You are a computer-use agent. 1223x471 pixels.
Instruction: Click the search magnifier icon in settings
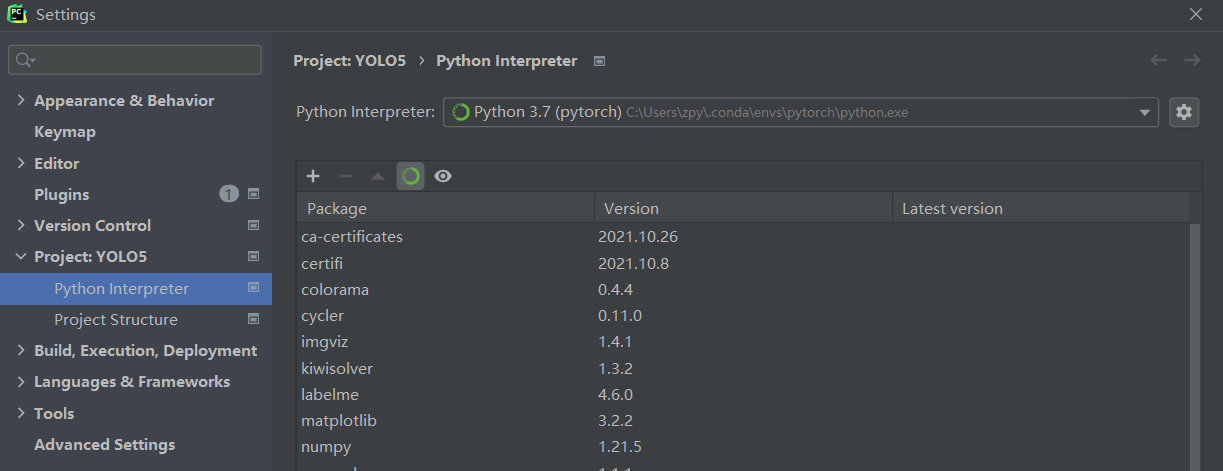tap(25, 60)
